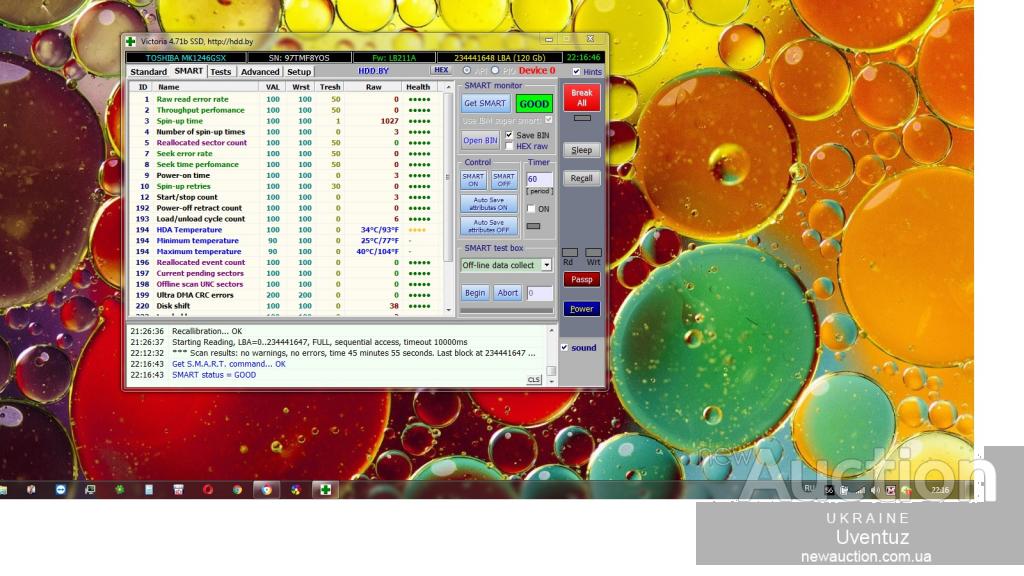This screenshot has height=576, width=1024.
Task: Click the blue Power button
Action: (581, 309)
